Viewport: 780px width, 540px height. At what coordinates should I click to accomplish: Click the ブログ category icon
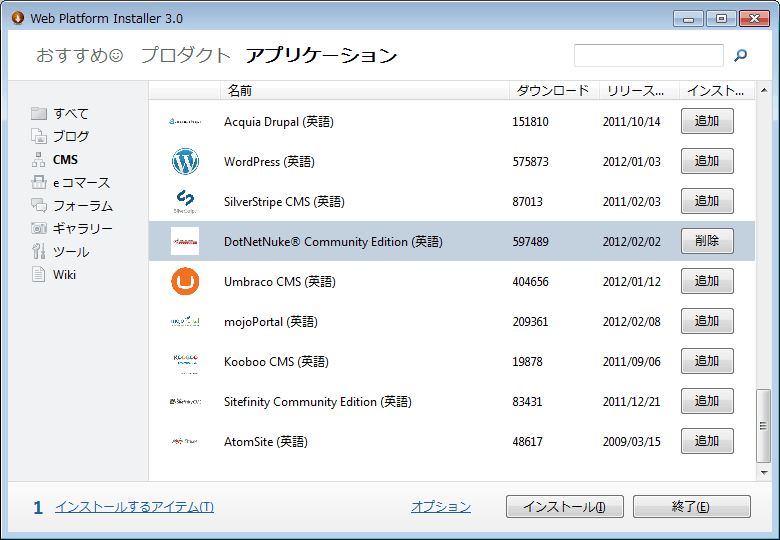39,136
